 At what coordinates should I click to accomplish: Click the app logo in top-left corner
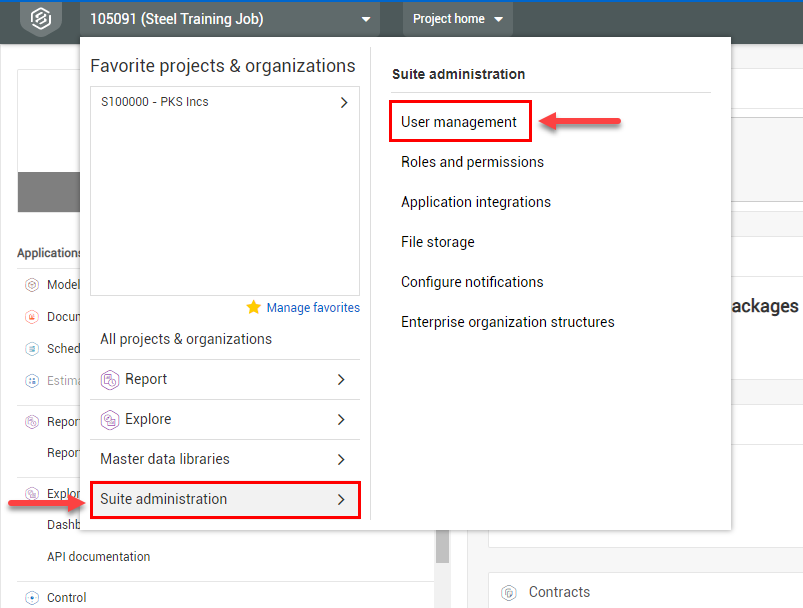click(40, 20)
